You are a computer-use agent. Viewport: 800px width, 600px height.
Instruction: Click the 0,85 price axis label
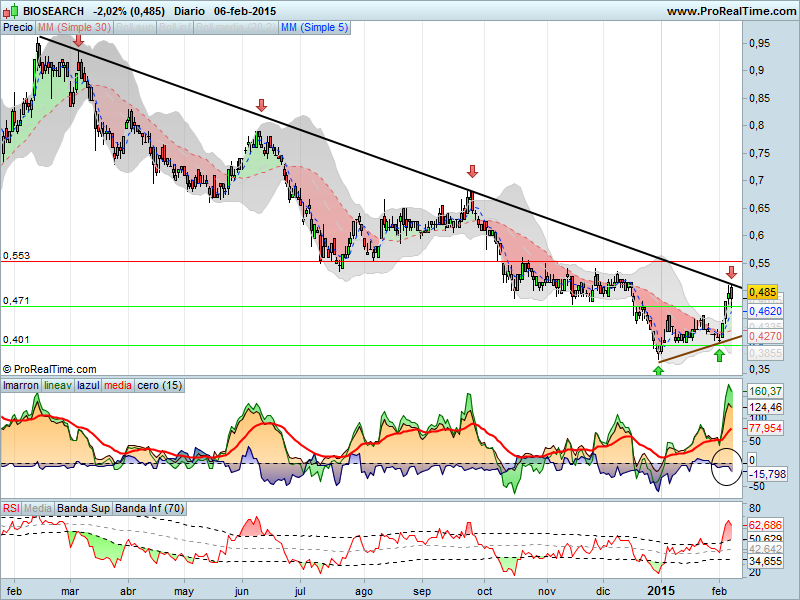coord(759,98)
